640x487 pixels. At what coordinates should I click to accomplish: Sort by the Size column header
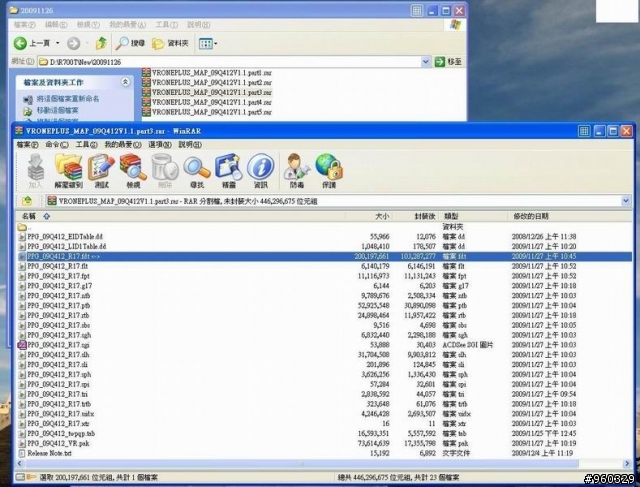(369, 216)
